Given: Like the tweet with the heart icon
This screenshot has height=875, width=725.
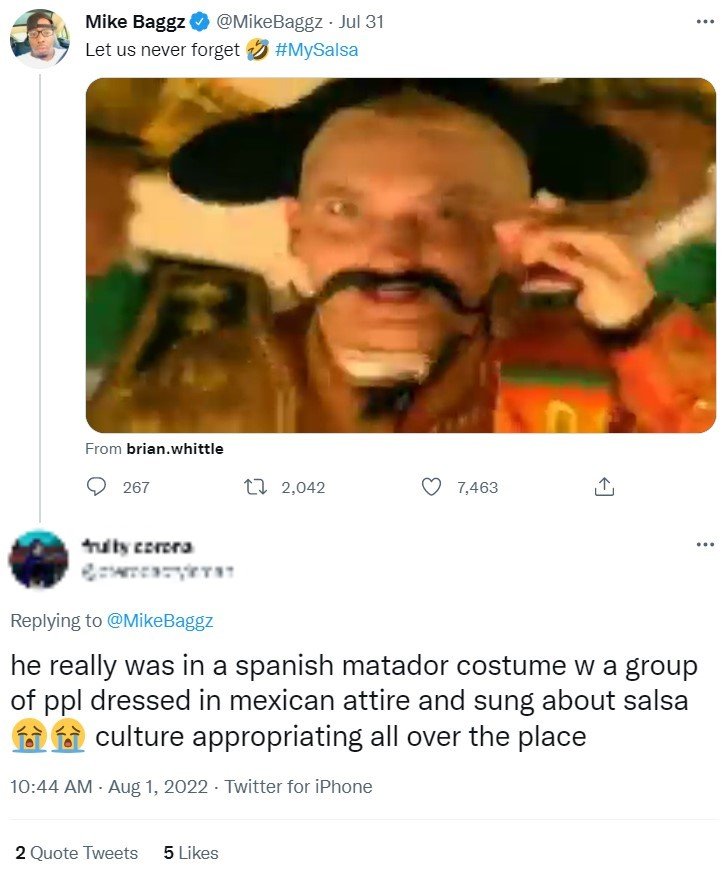Looking at the screenshot, I should [431, 487].
